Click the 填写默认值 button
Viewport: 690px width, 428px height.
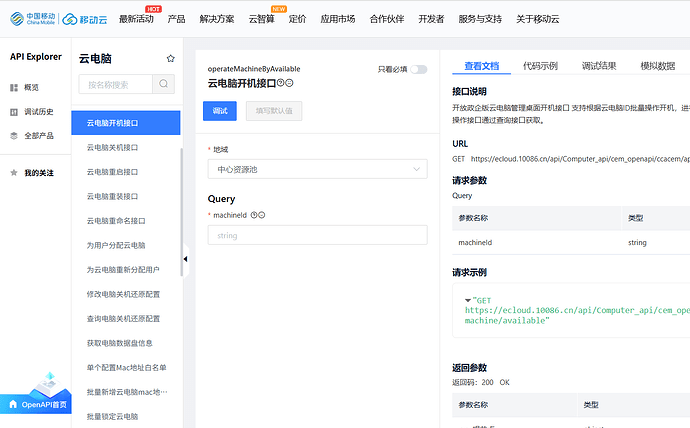click(274, 111)
